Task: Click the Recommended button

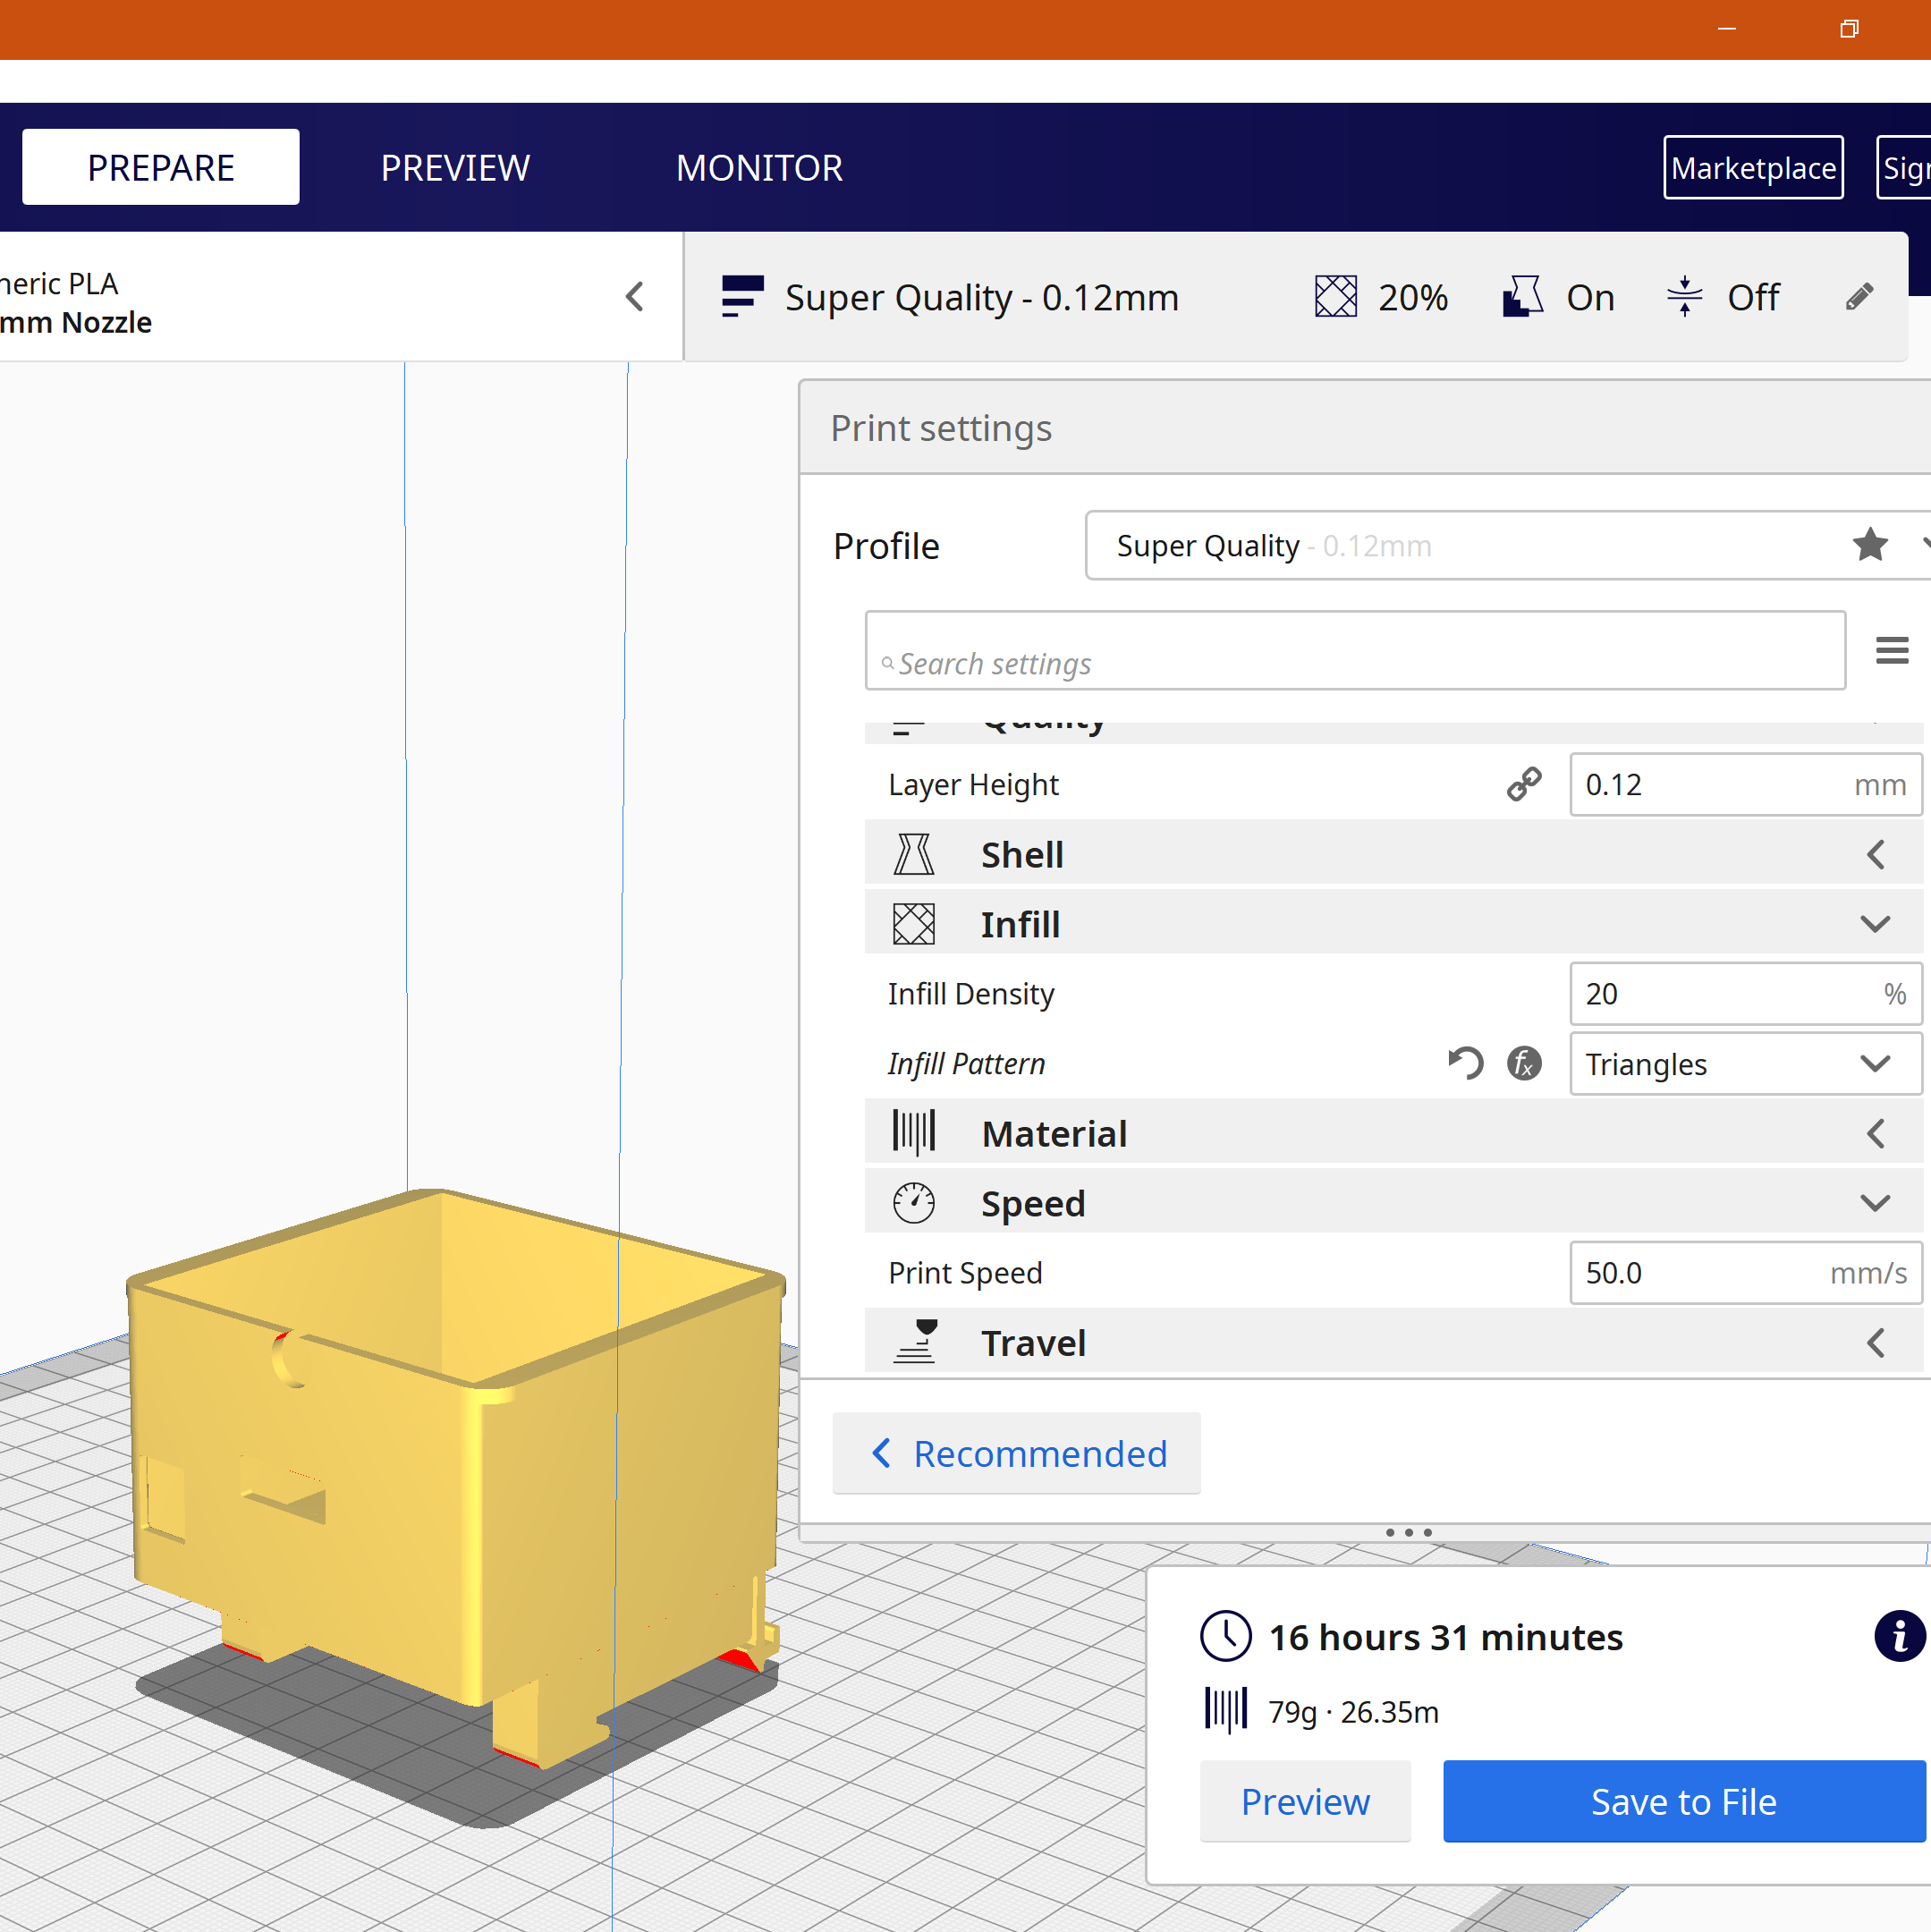Action: 1016,1454
